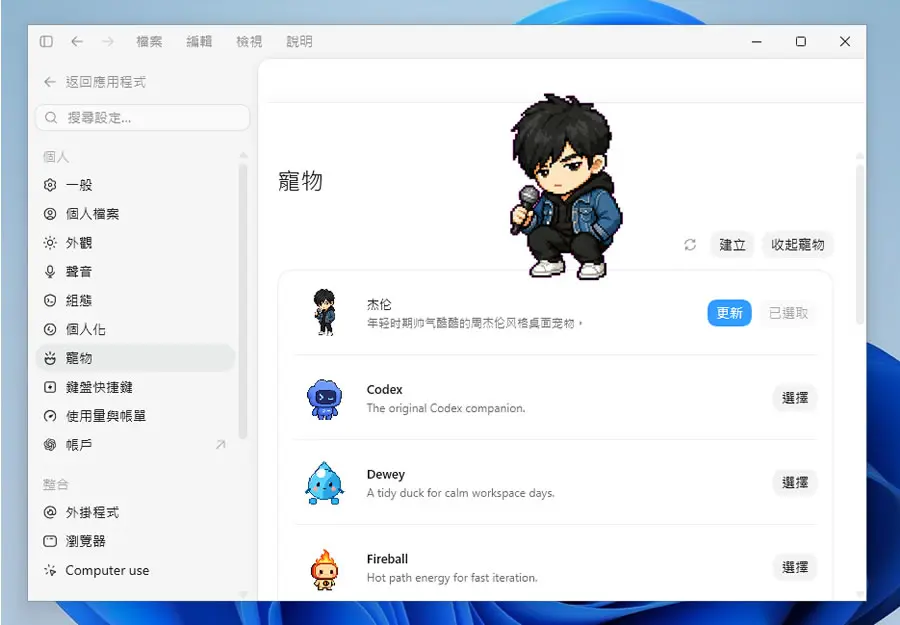
Task: Open the 檔案 menu
Action: (149, 41)
